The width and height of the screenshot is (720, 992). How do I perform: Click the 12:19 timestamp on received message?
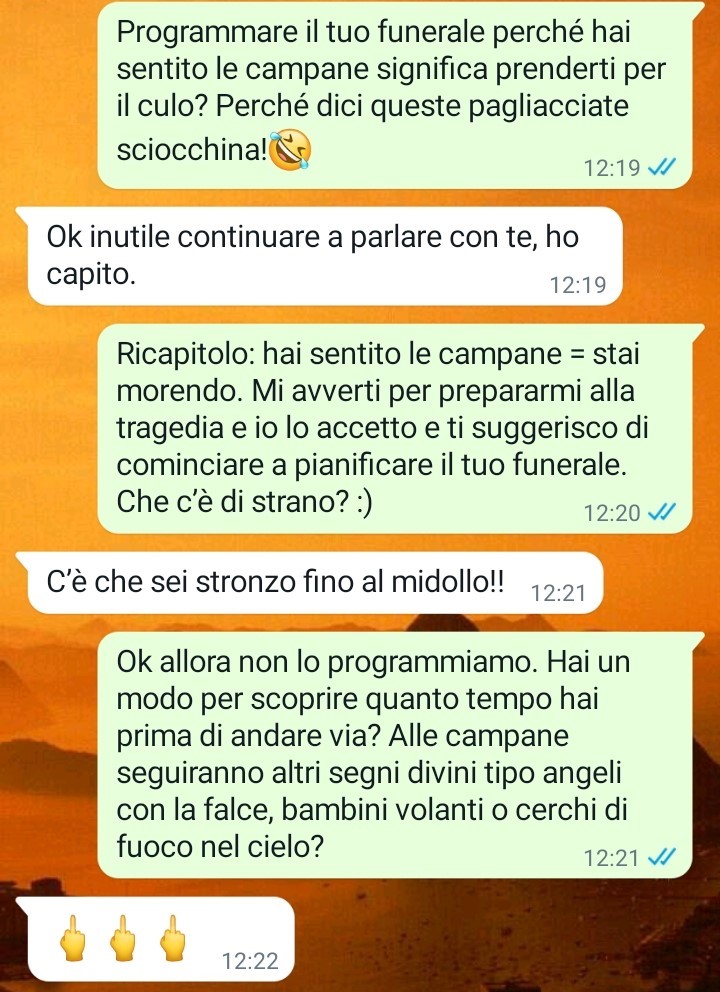578,285
